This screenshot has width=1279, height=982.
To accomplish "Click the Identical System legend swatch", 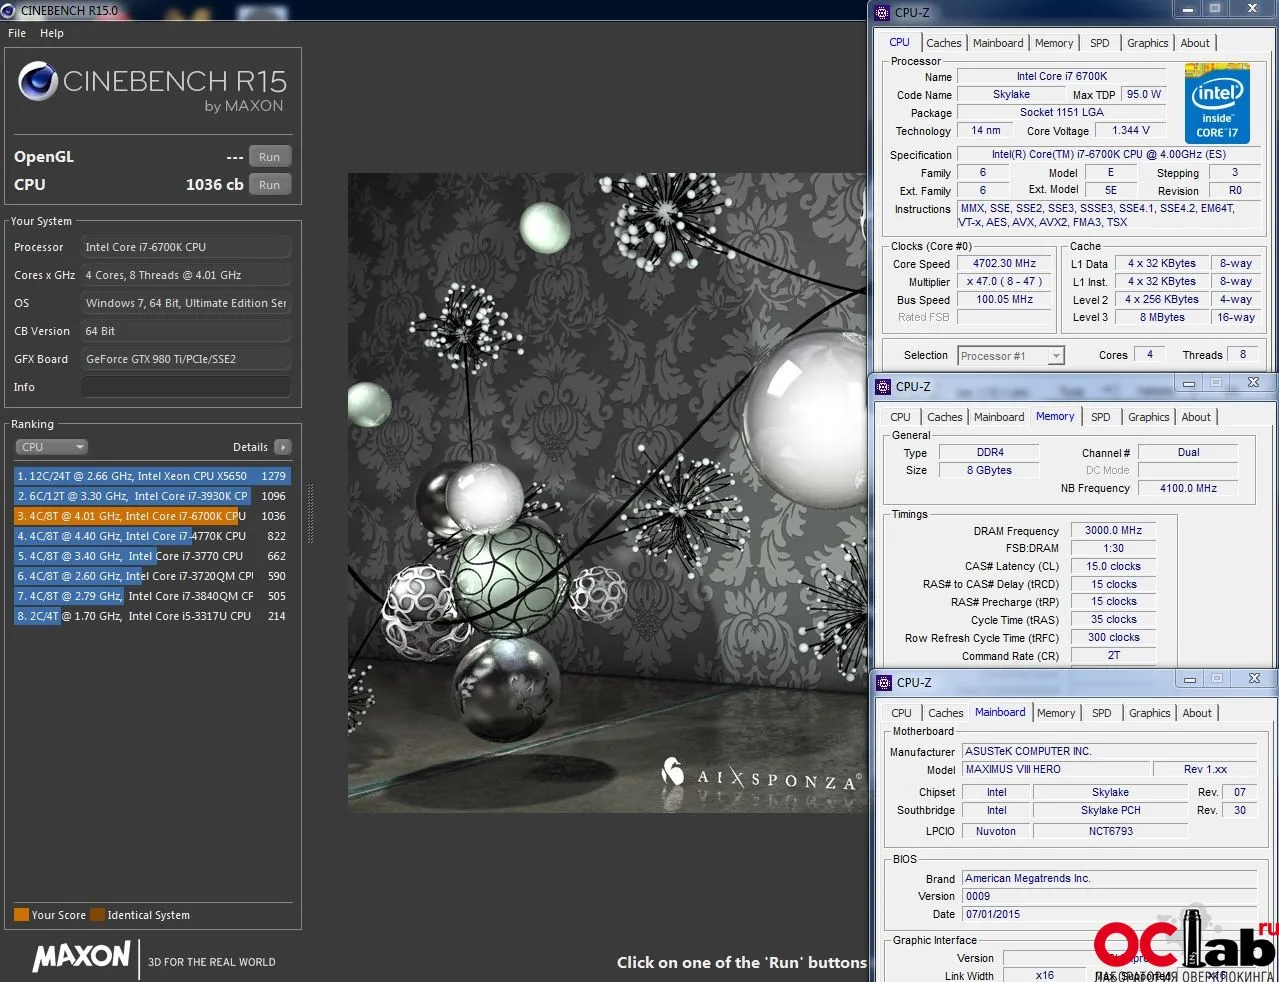I will tap(97, 915).
